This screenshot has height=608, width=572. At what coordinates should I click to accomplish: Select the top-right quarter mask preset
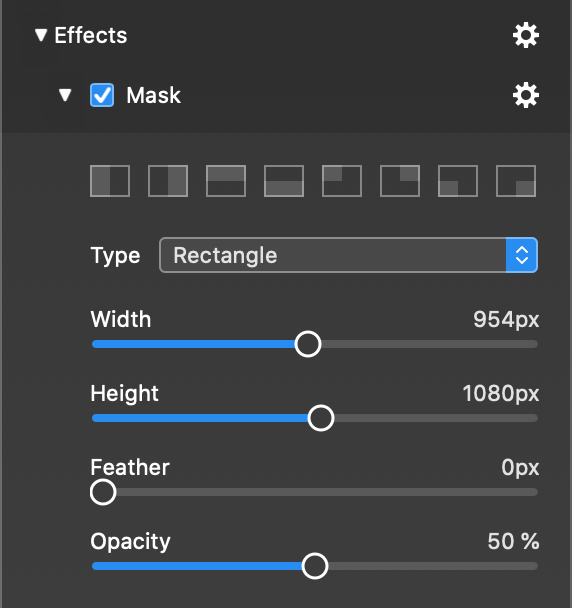click(400, 181)
